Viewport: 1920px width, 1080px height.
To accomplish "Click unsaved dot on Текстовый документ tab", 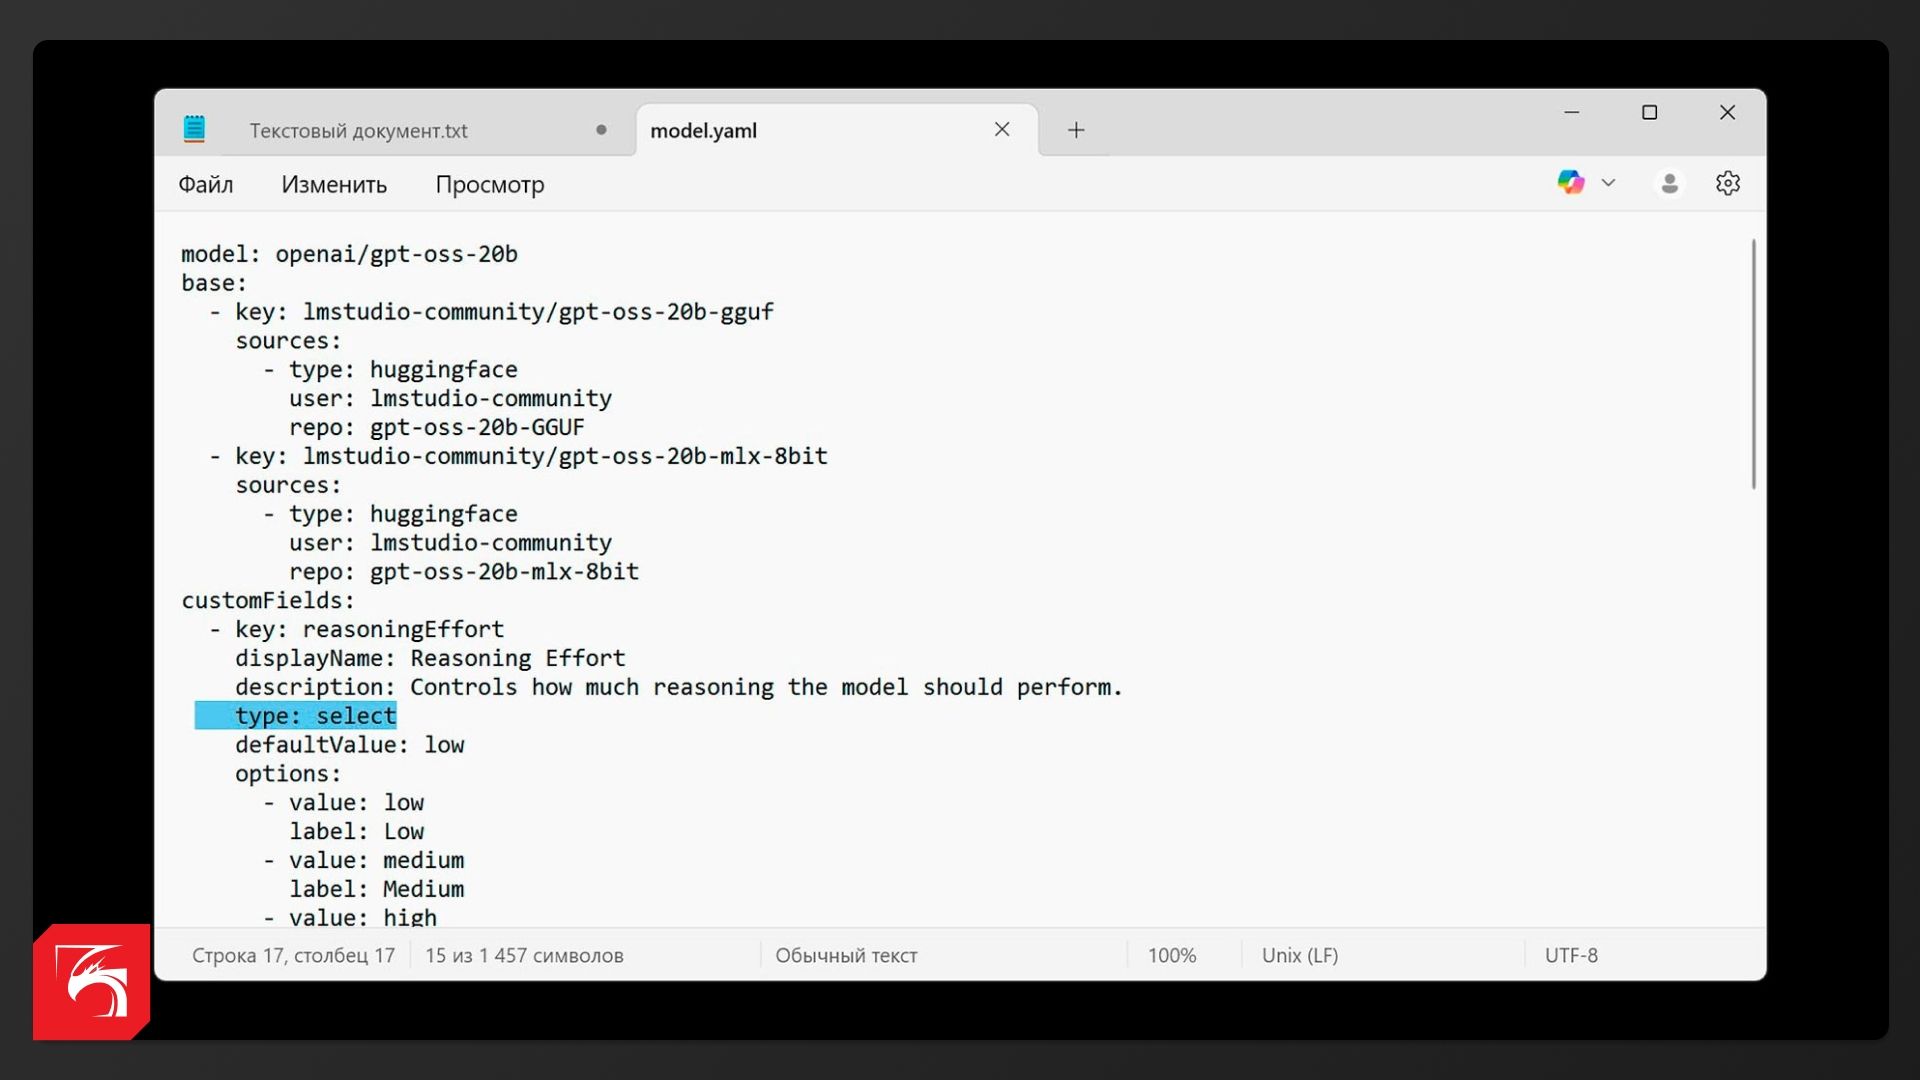I will tap(601, 129).
